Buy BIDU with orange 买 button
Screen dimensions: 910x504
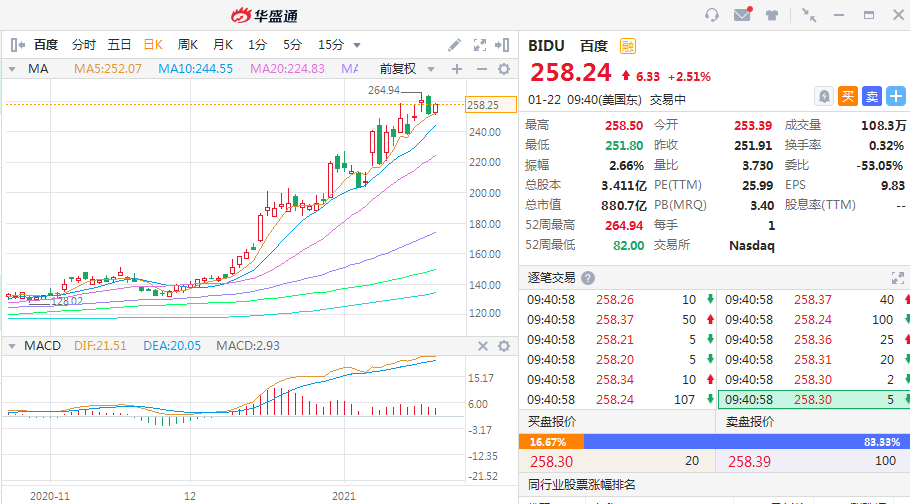(x=848, y=96)
